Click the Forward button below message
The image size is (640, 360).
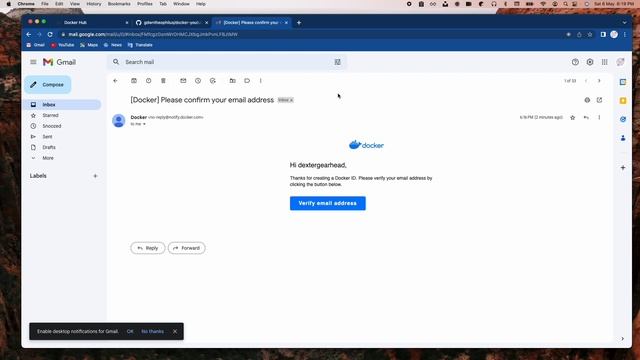187,248
